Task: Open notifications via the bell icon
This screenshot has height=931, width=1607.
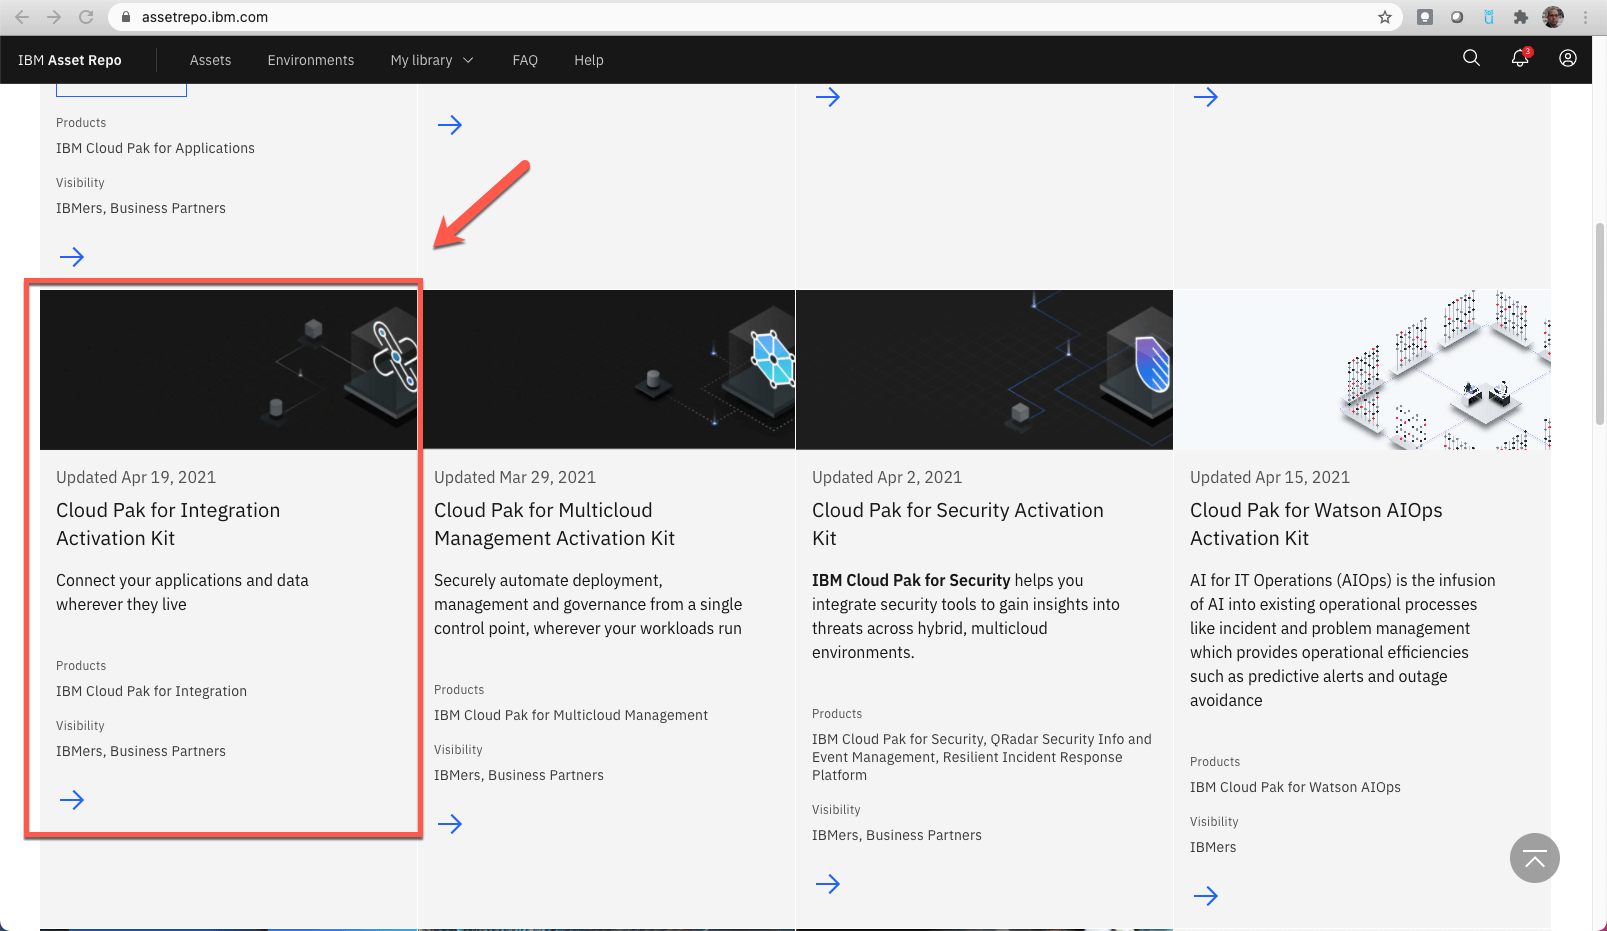Action: coord(1518,59)
